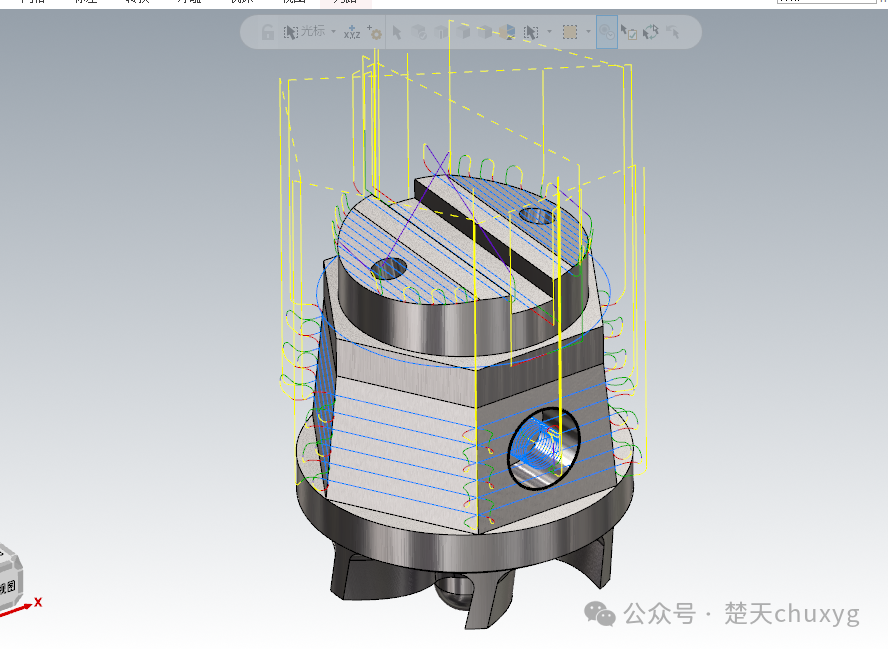Click the blue and tan colored cube icon

click(507, 32)
